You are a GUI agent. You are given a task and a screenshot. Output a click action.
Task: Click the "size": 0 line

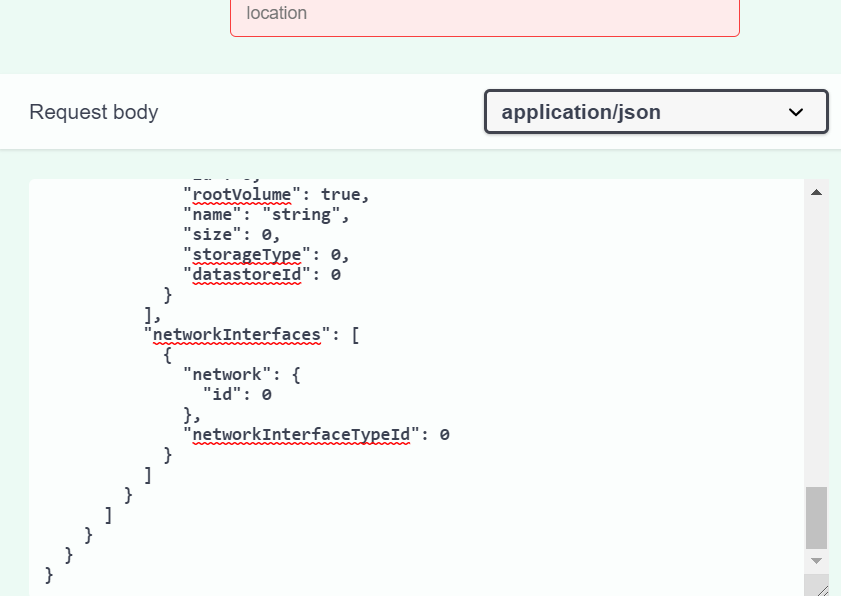click(x=232, y=234)
